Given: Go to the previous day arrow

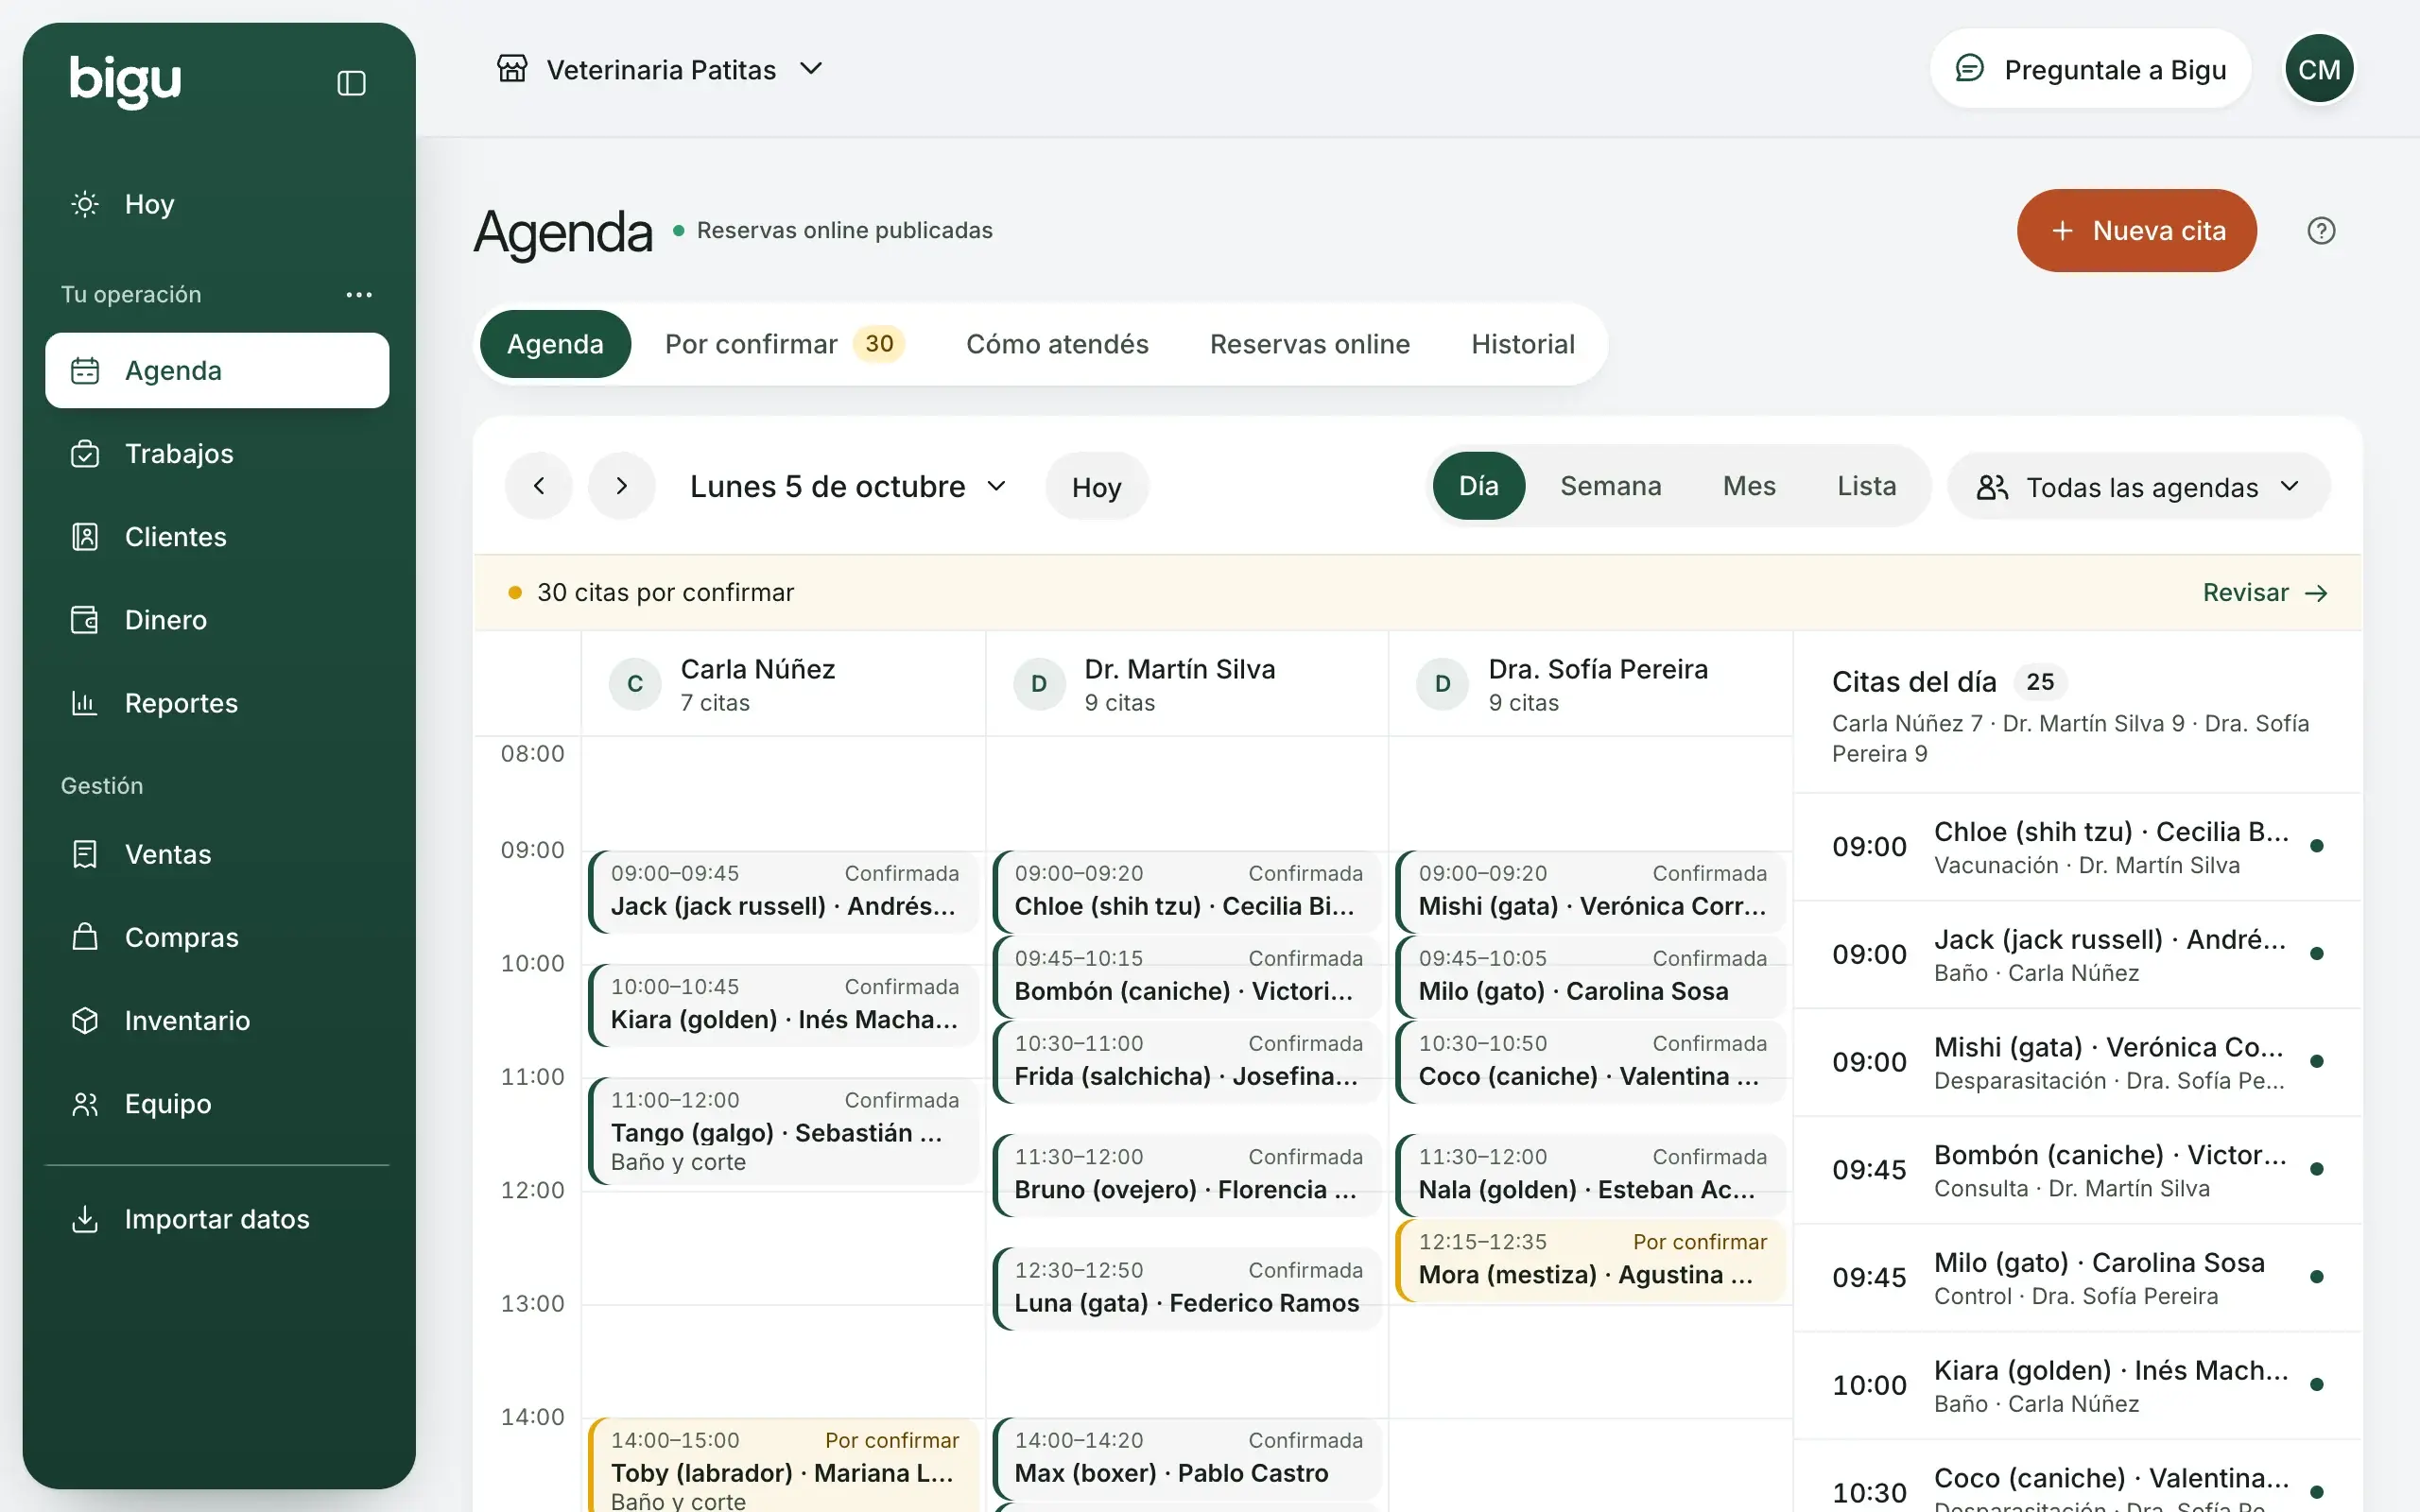Looking at the screenshot, I should click(x=539, y=486).
